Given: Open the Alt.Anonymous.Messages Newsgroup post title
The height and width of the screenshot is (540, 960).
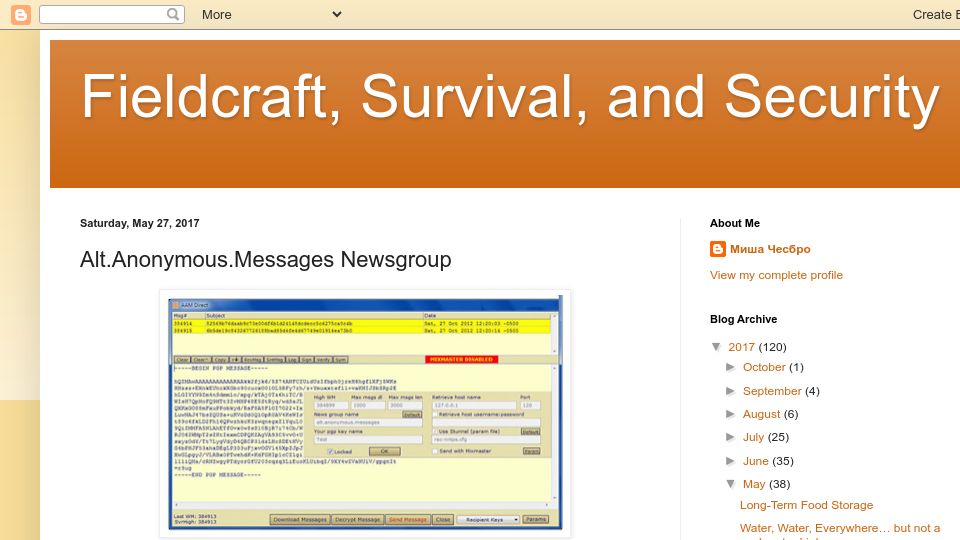Looking at the screenshot, I should [265, 260].
